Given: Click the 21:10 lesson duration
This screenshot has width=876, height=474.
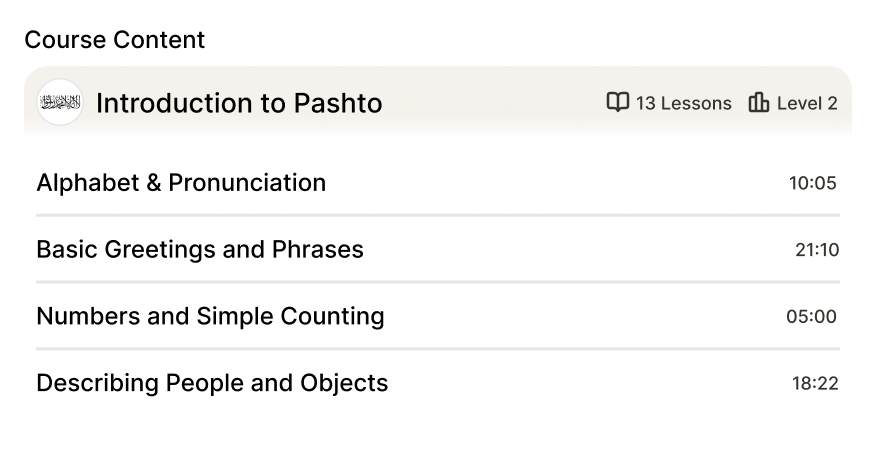Looking at the screenshot, I should (817, 250).
